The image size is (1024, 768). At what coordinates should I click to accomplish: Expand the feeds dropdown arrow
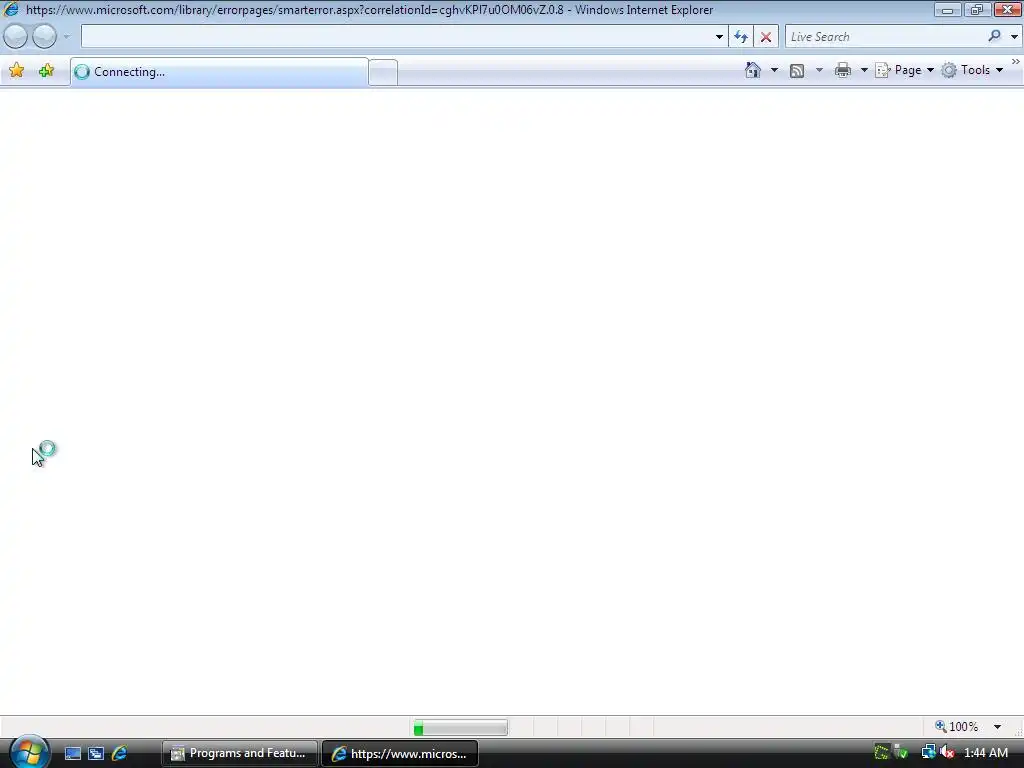(x=819, y=70)
